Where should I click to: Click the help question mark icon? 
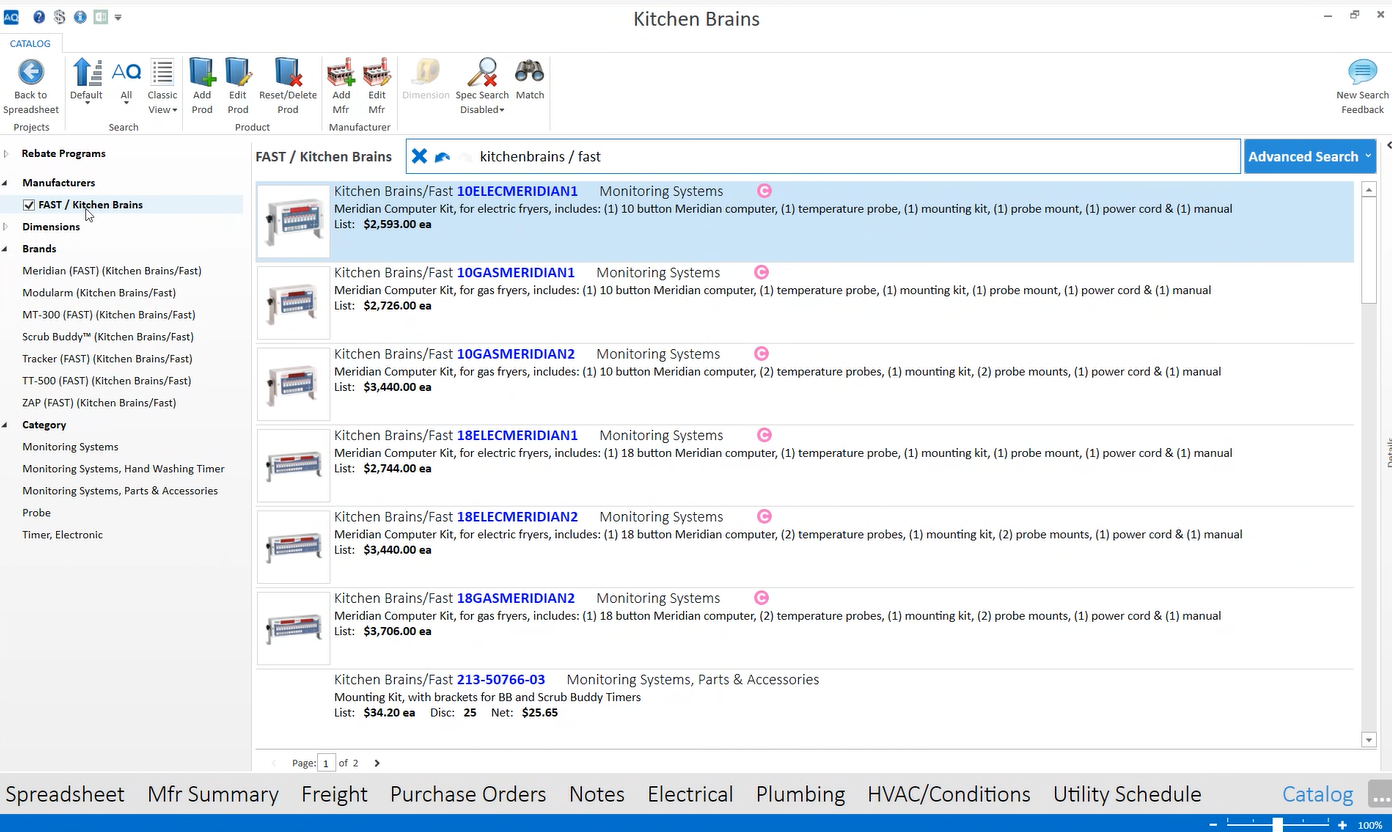pos(39,17)
